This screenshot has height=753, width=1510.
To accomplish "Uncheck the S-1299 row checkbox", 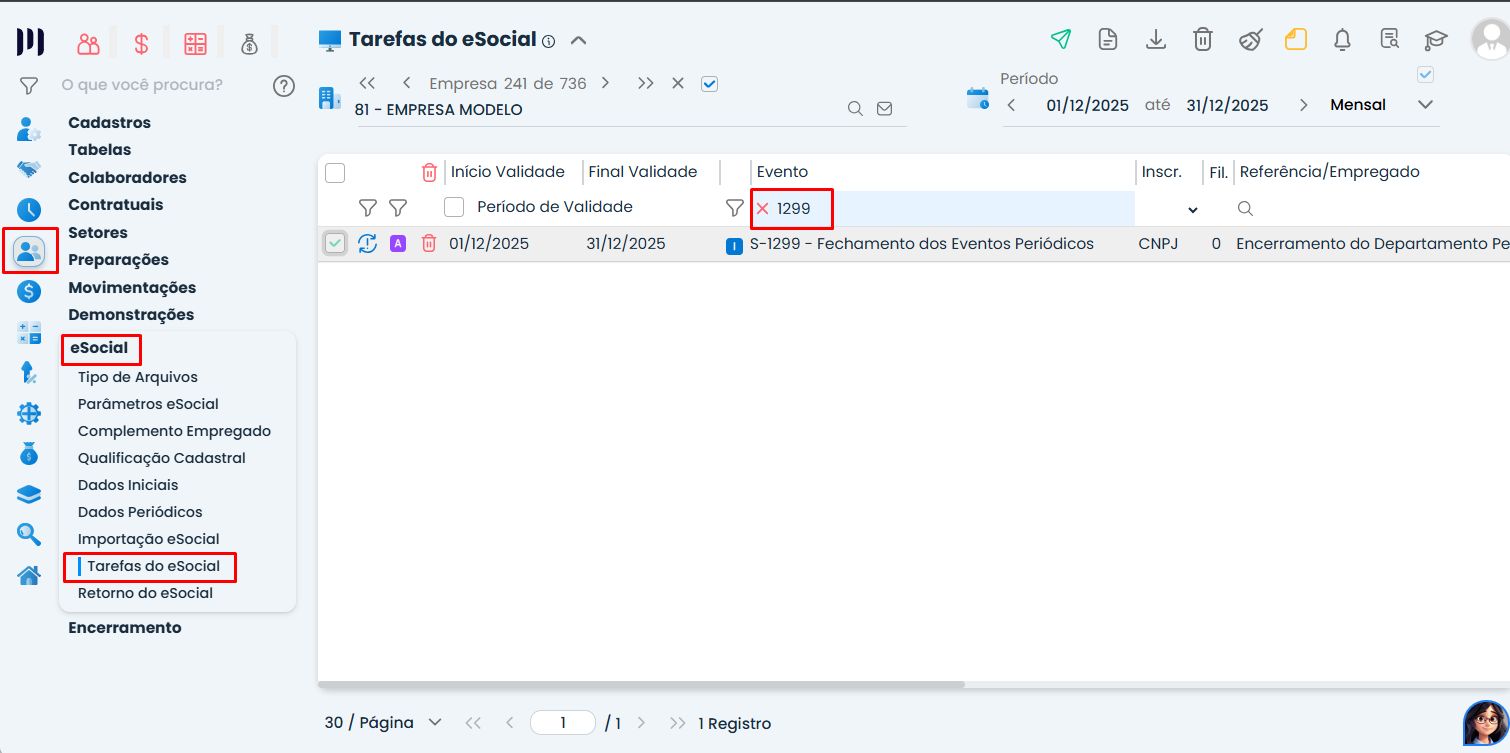I will [335, 243].
